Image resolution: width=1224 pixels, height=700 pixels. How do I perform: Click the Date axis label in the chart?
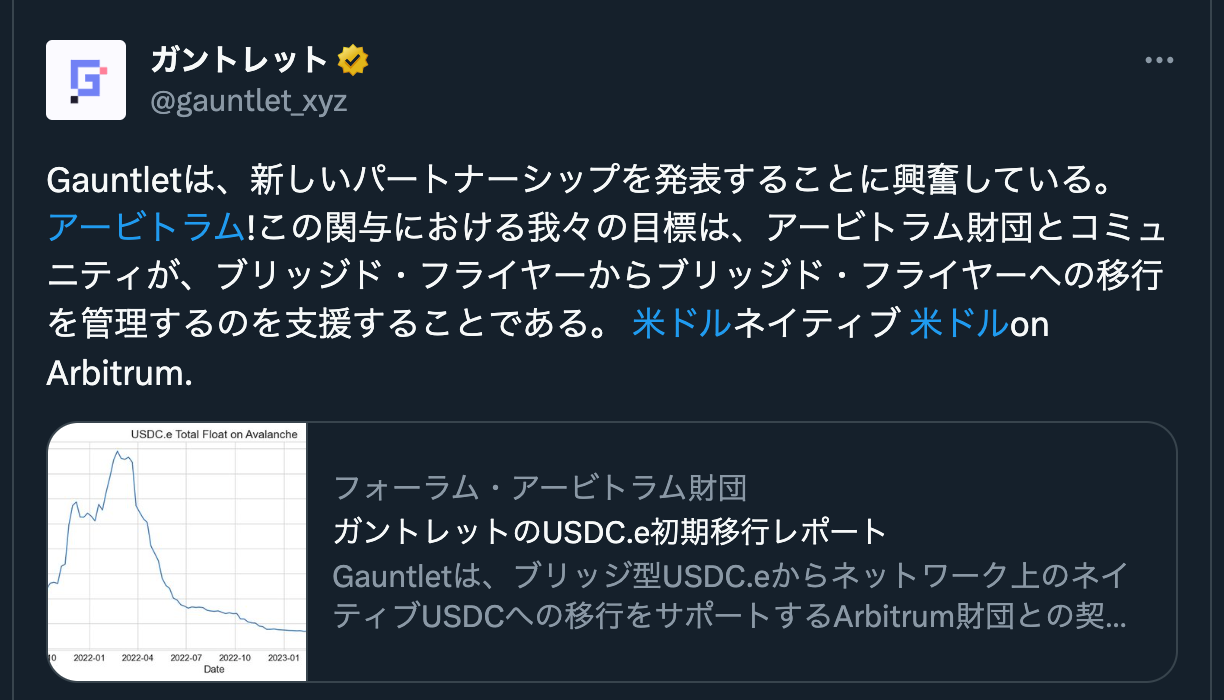point(214,670)
